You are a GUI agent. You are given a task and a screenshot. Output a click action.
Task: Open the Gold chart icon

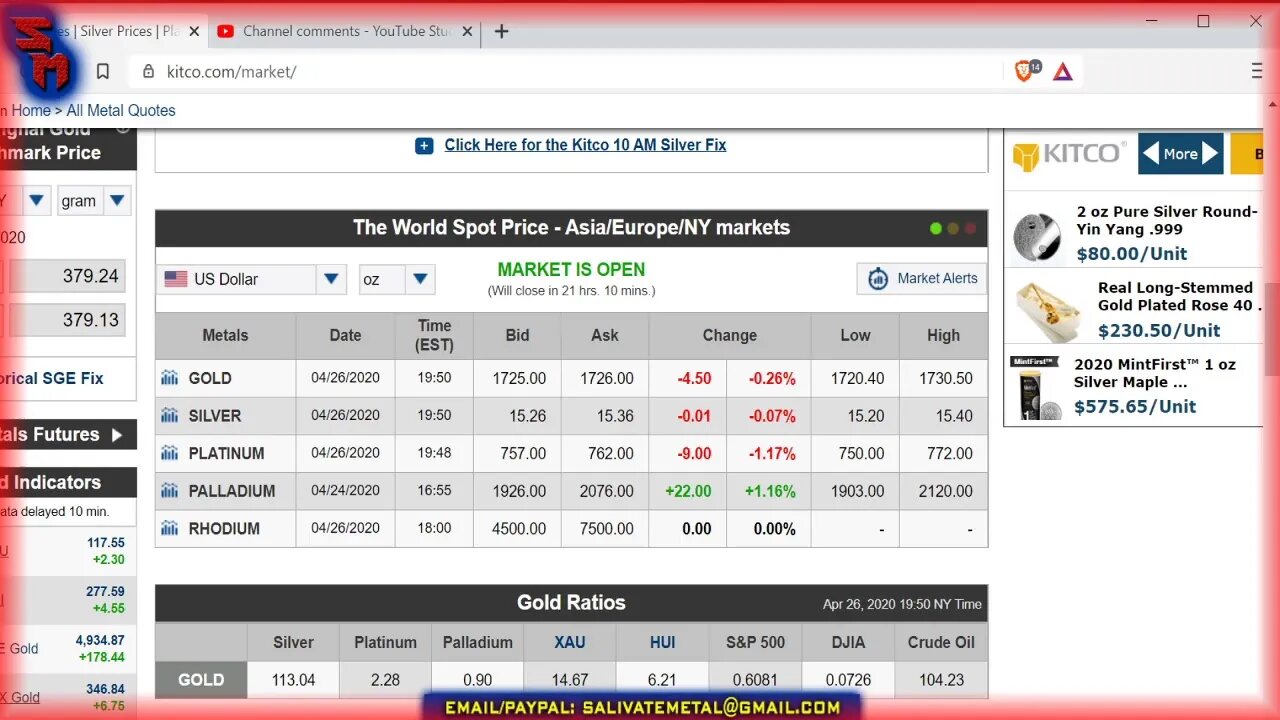tap(170, 378)
